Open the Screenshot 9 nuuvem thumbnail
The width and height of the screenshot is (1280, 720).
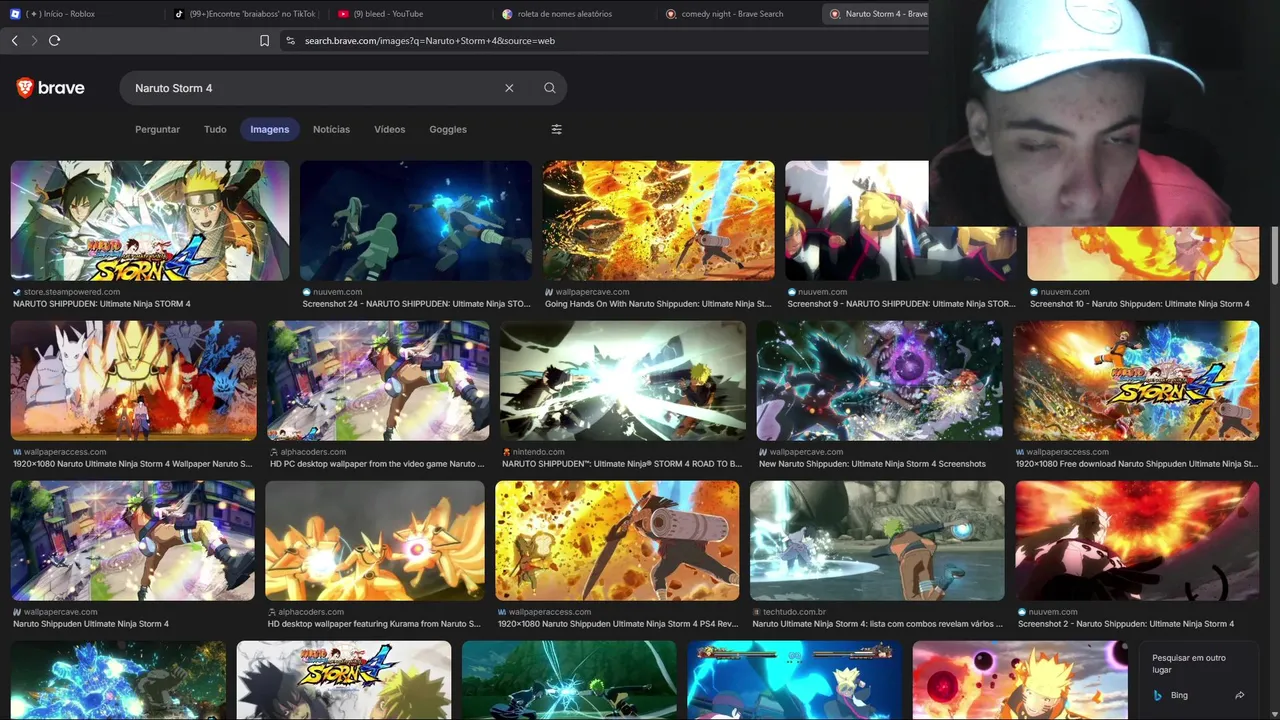click(857, 220)
